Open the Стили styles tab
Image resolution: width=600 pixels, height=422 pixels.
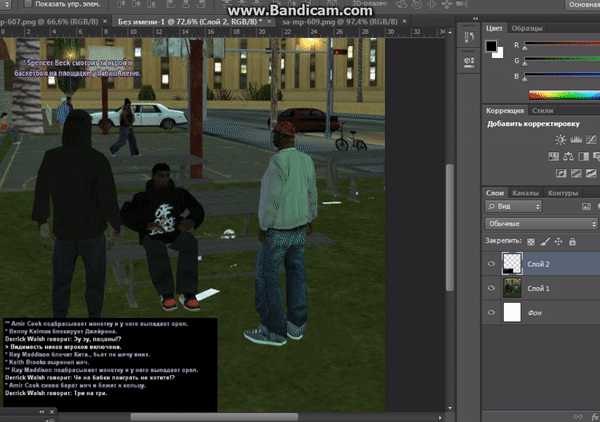[x=543, y=111]
